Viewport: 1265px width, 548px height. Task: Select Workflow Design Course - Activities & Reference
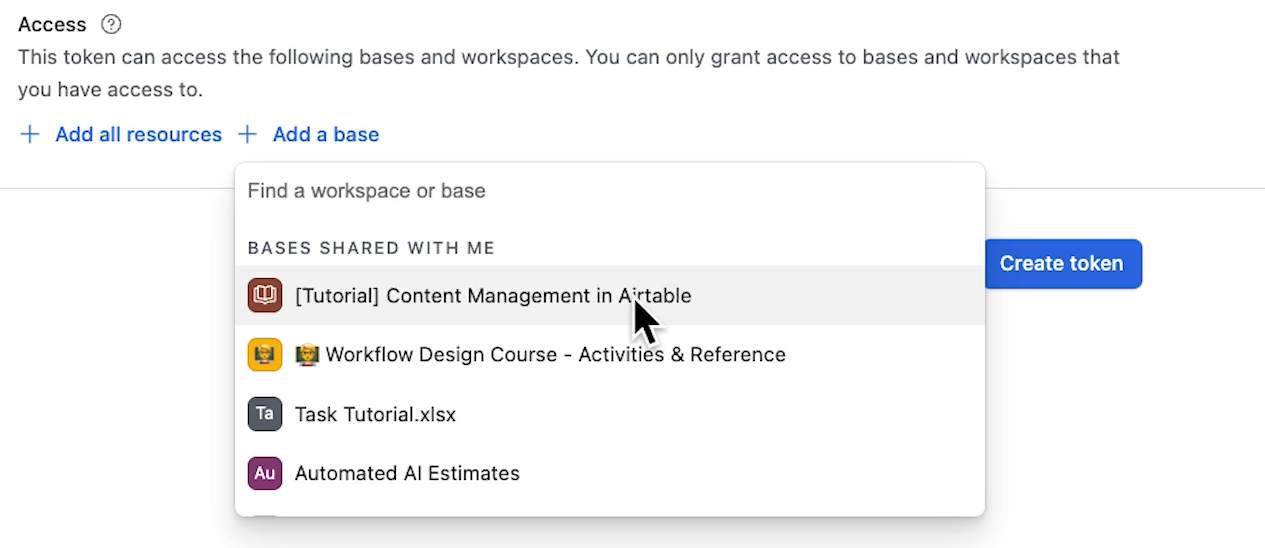pos(609,354)
